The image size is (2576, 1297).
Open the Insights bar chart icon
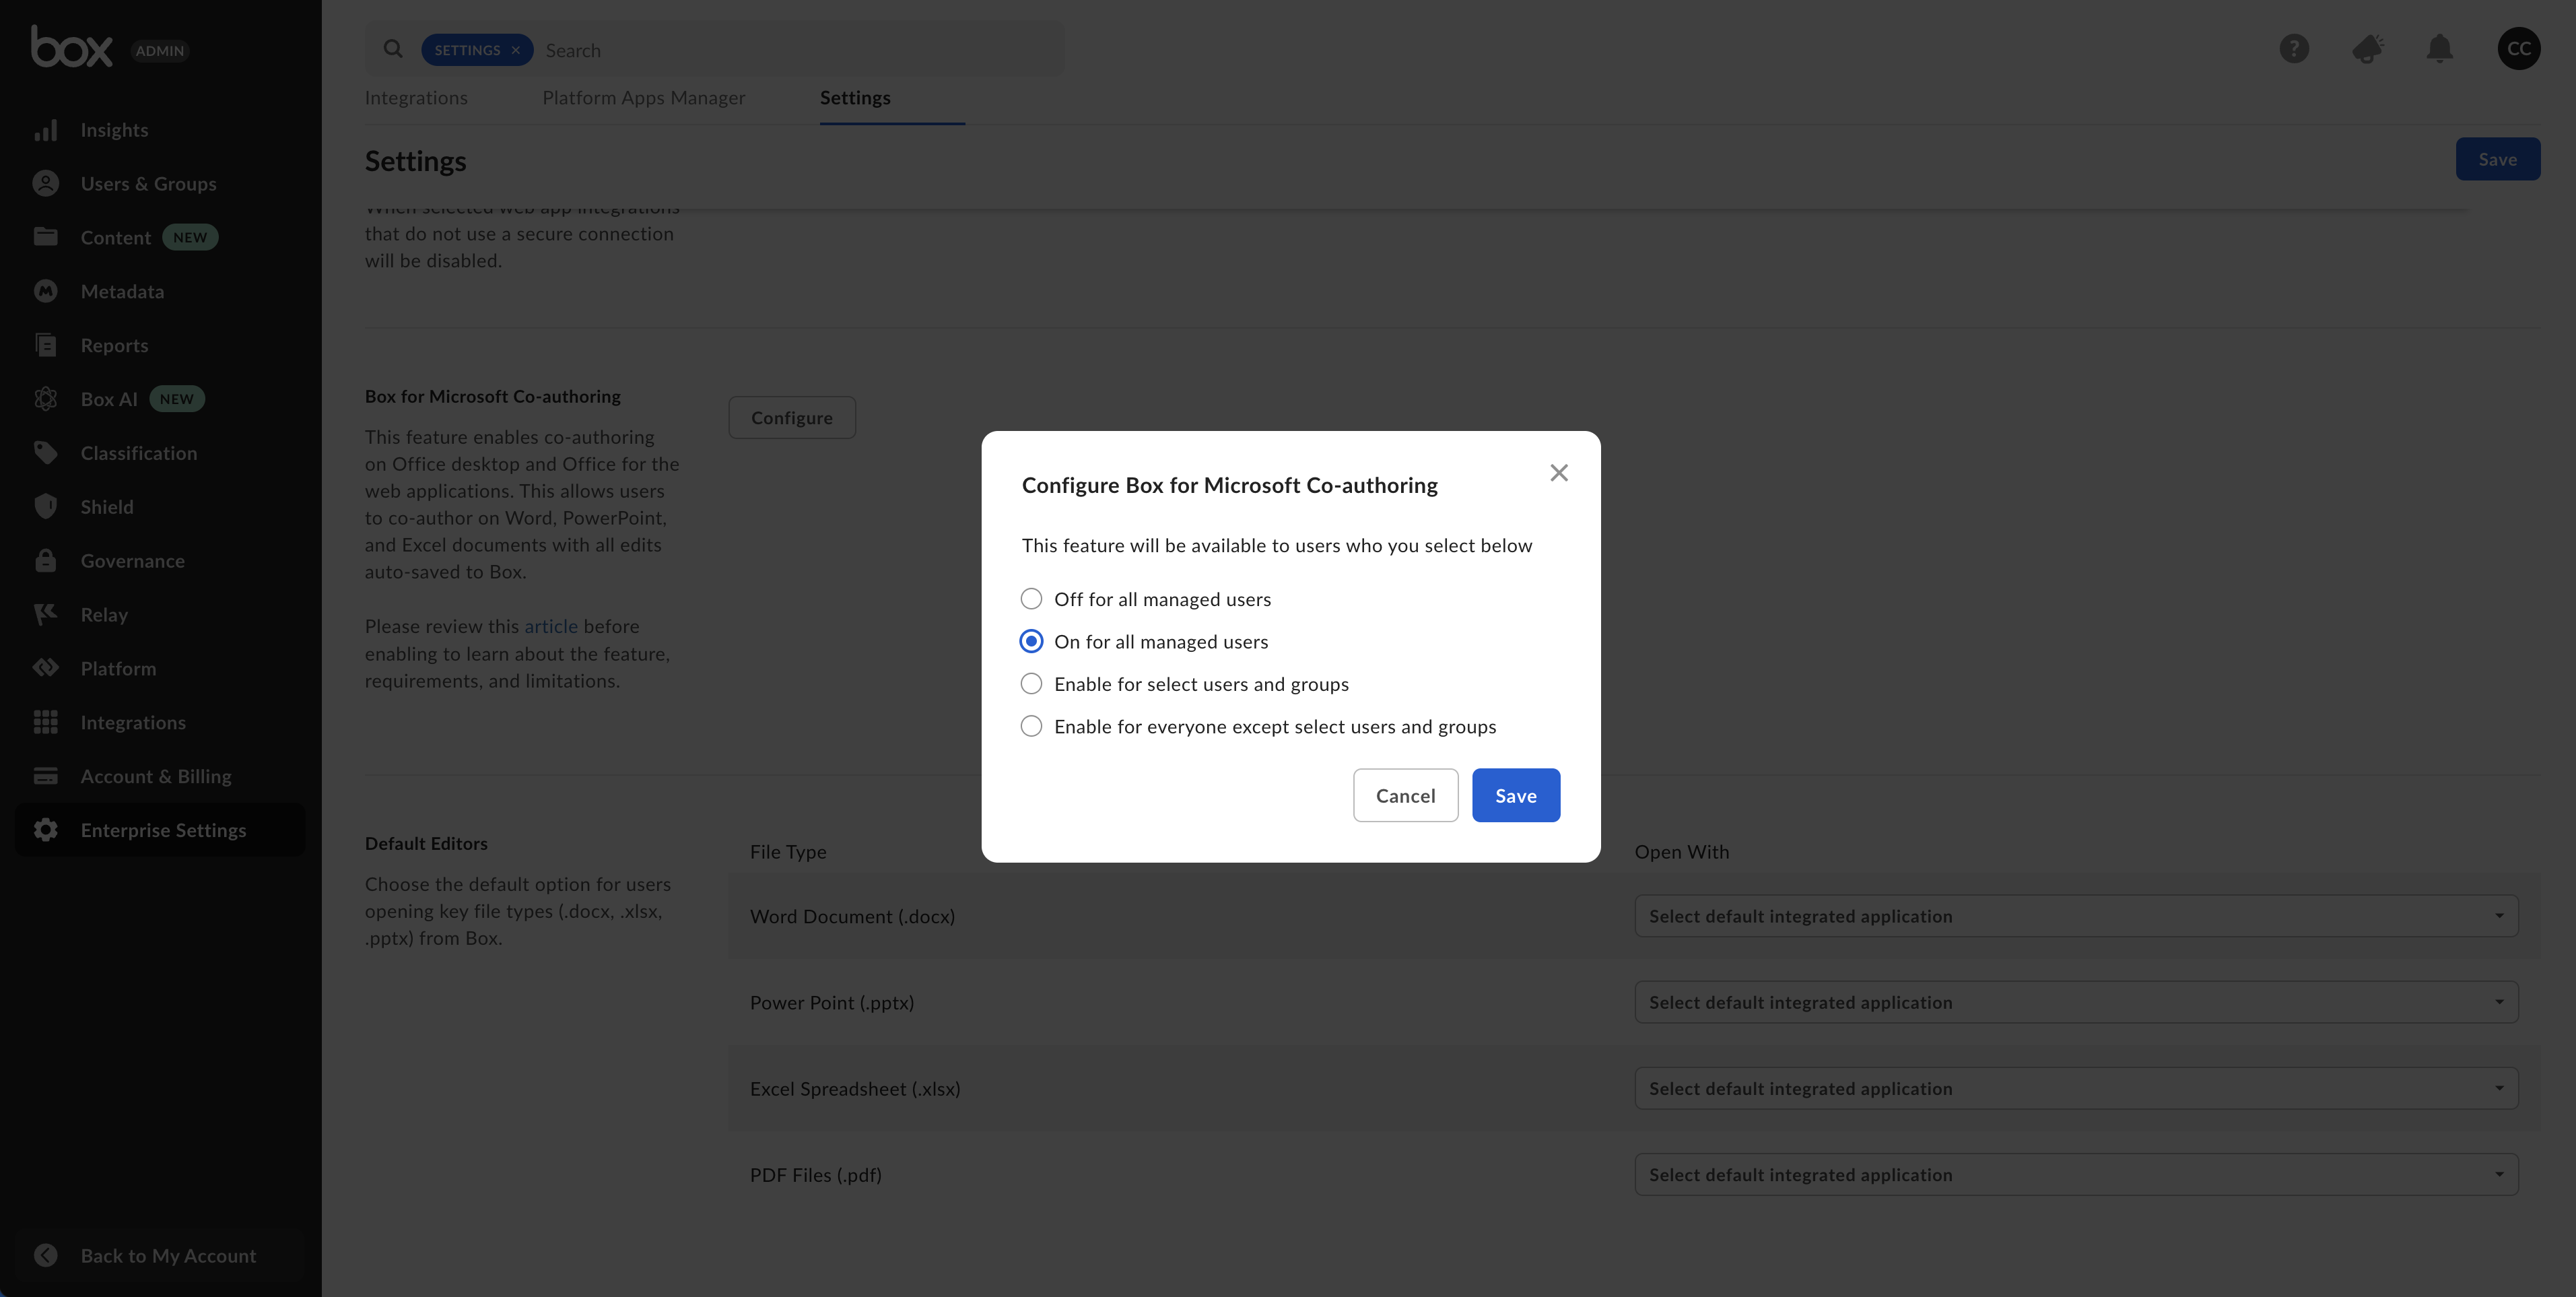pyautogui.click(x=45, y=130)
